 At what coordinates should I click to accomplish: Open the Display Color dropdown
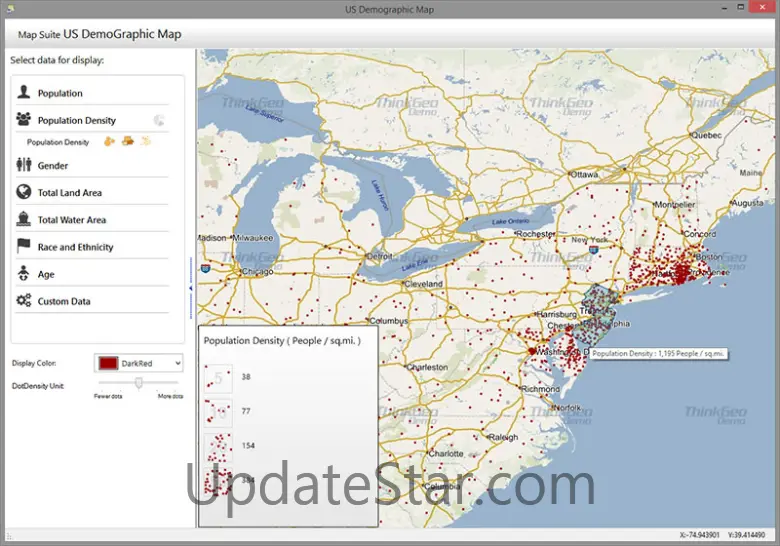click(x=177, y=363)
